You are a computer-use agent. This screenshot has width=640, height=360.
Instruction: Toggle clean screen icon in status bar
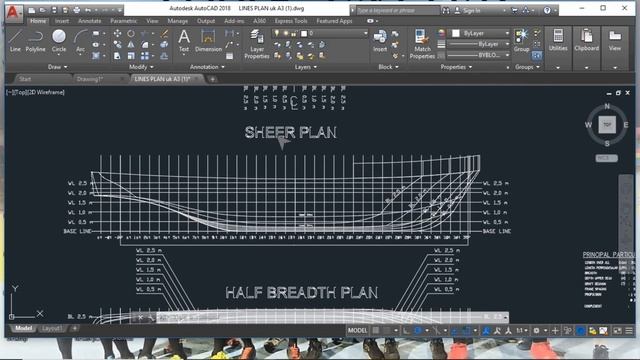(617, 331)
